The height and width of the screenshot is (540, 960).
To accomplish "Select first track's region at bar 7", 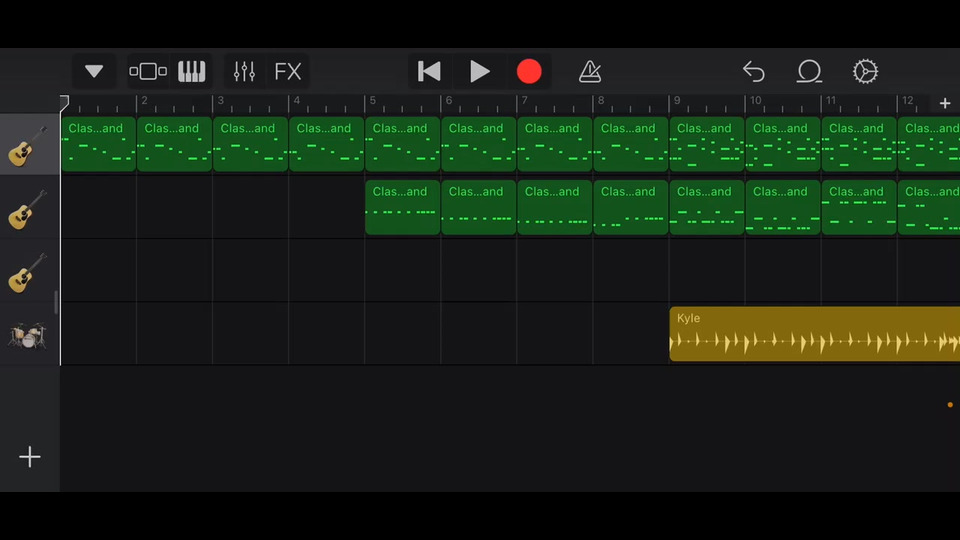I will 555,144.
